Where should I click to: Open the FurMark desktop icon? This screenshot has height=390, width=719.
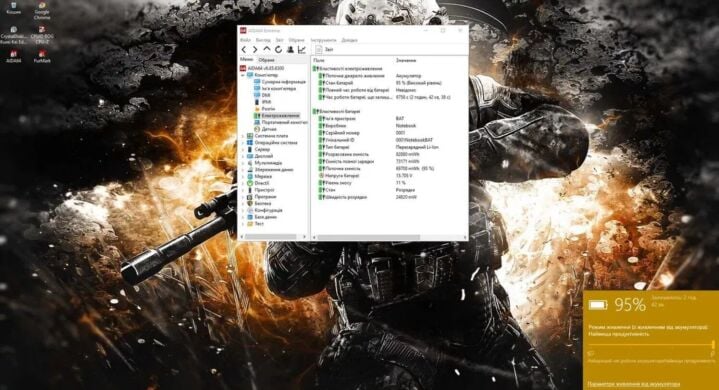[x=42, y=57]
